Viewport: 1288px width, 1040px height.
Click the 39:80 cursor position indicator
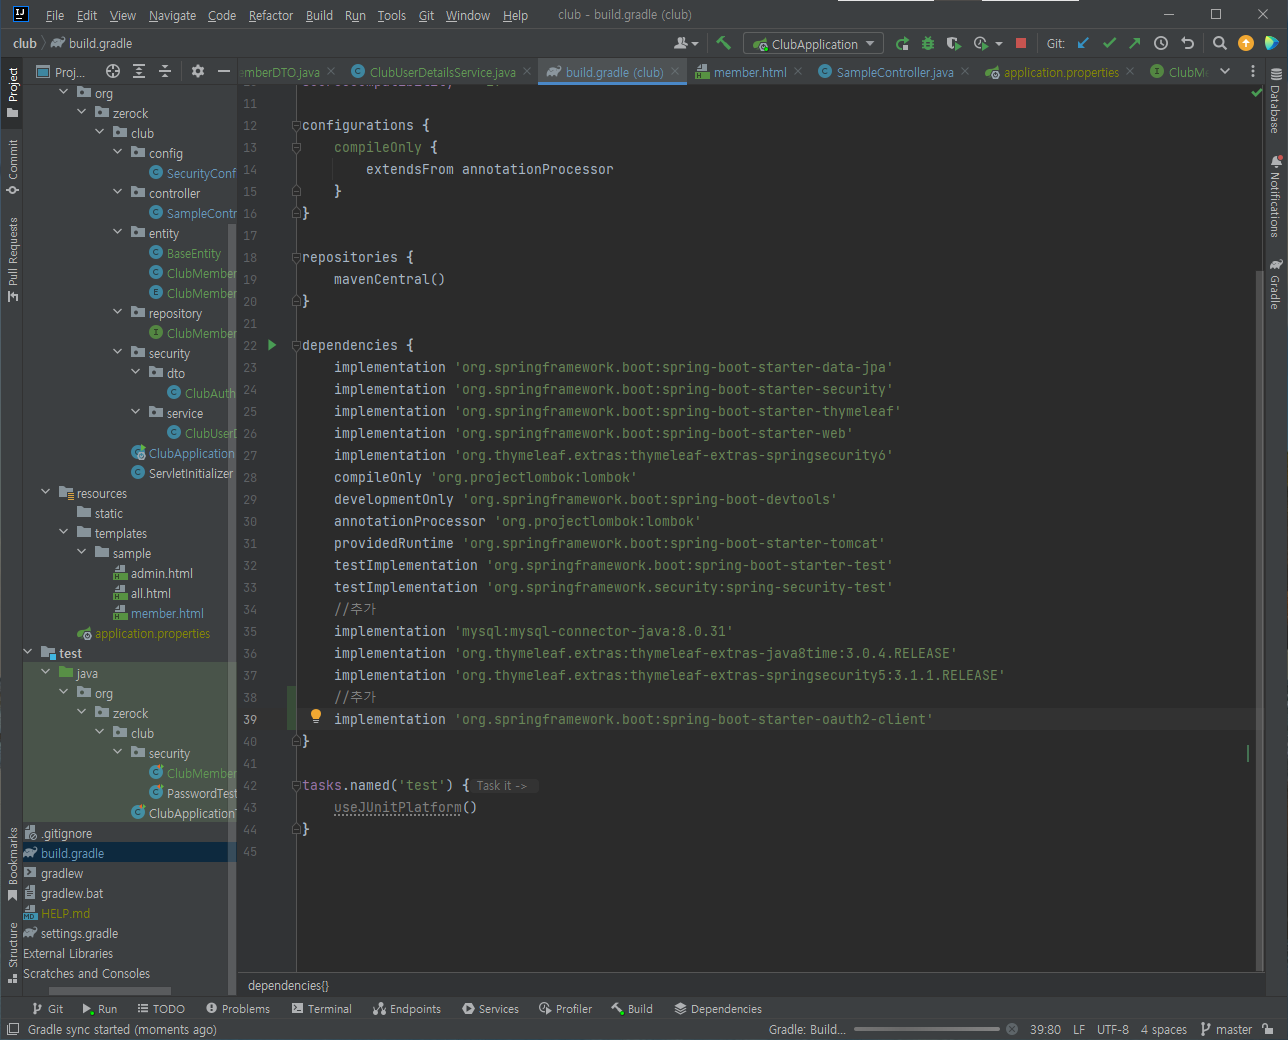coord(1045,1029)
